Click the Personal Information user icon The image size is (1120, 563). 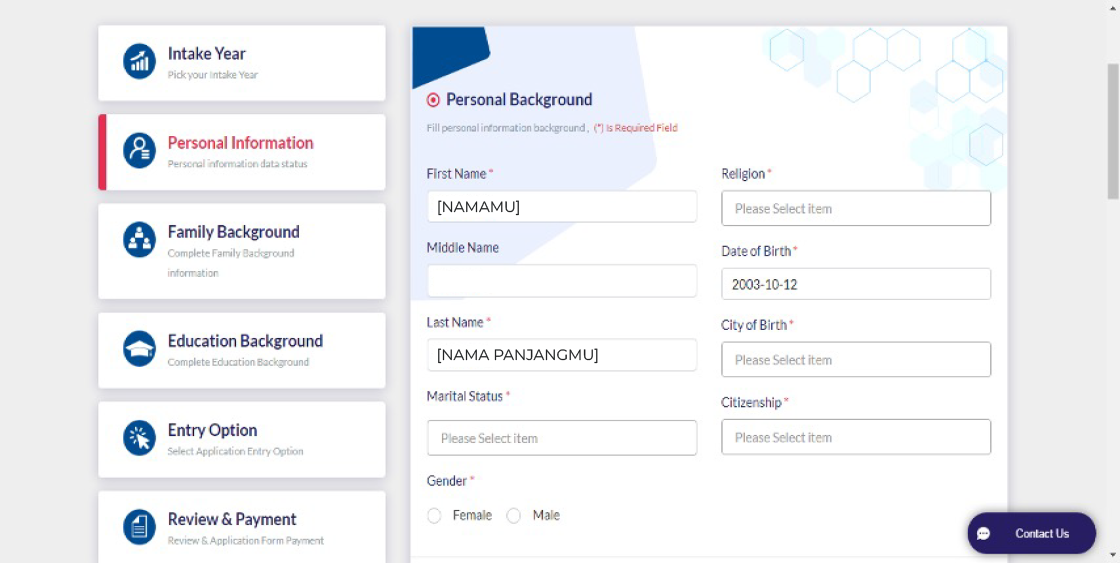pyautogui.click(x=139, y=151)
